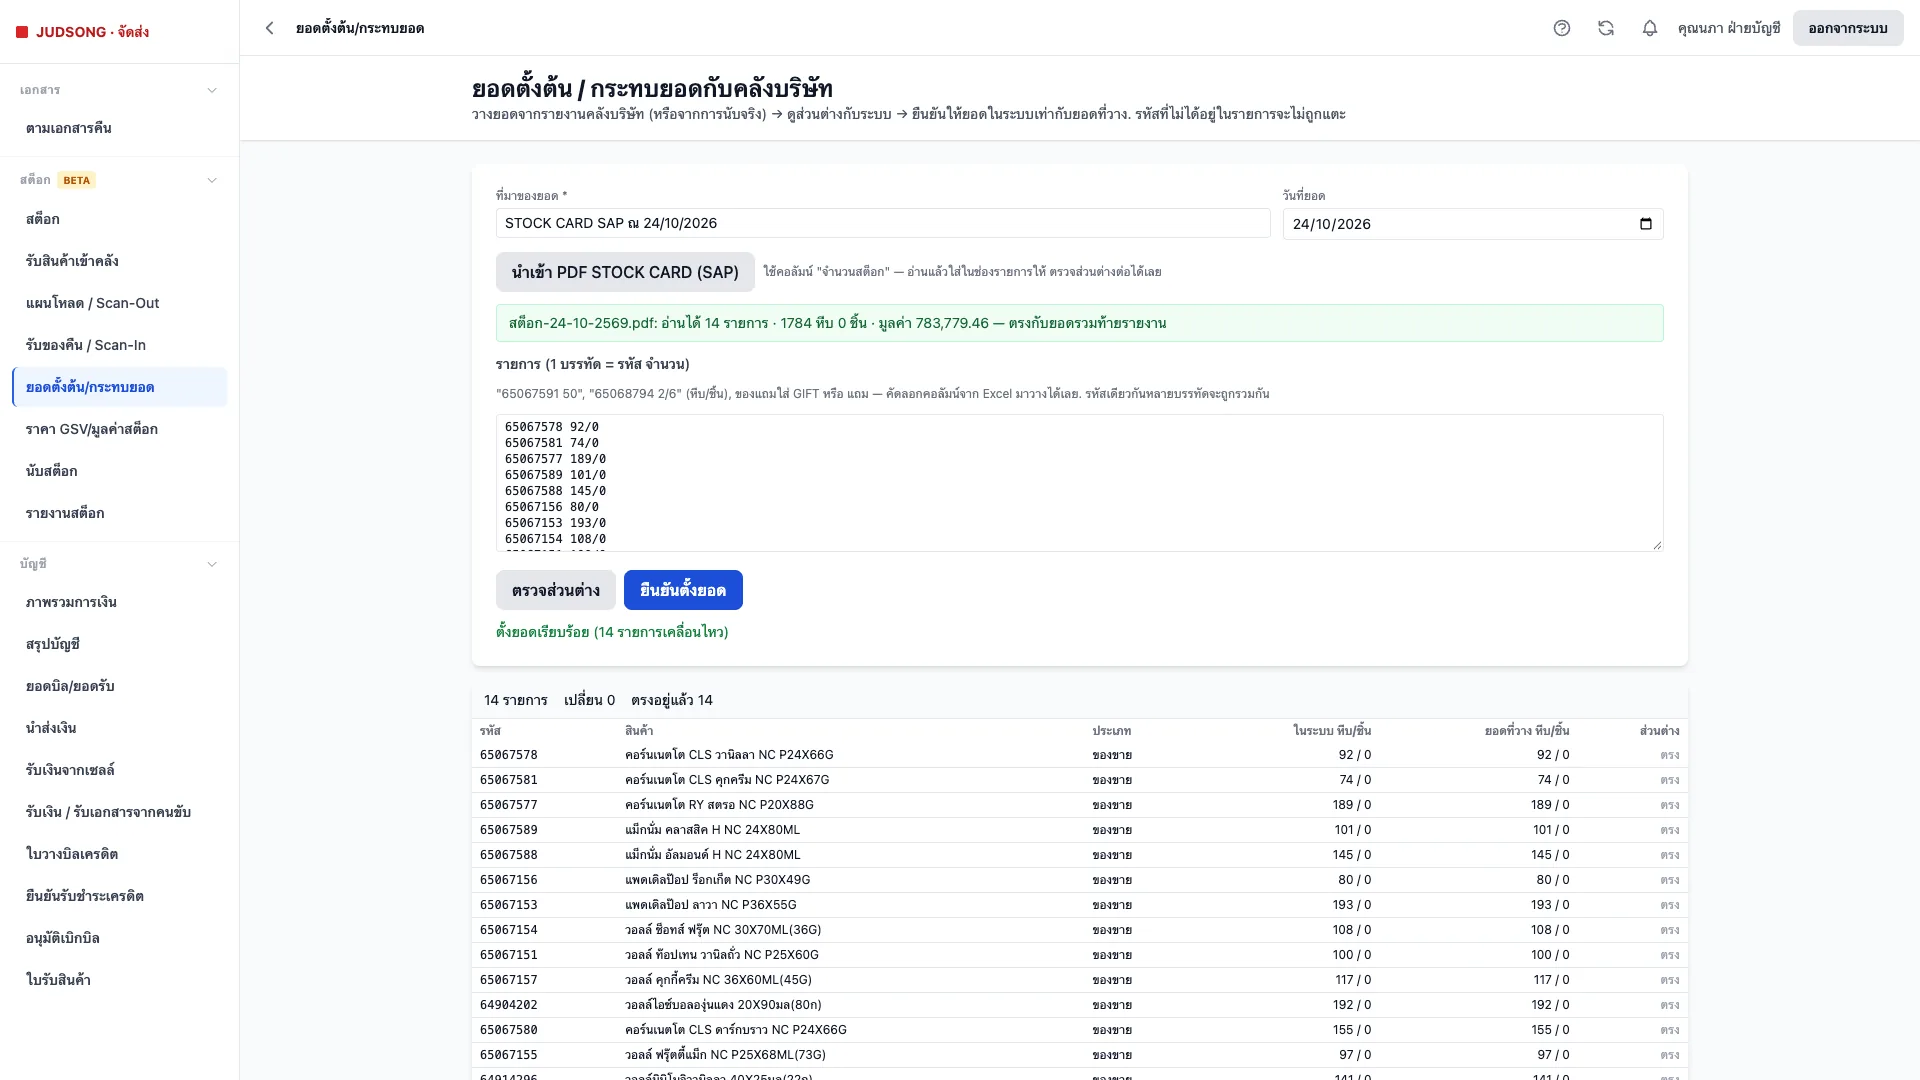Click the back arrow icon
The height and width of the screenshot is (1080, 1920).
tap(269, 28)
